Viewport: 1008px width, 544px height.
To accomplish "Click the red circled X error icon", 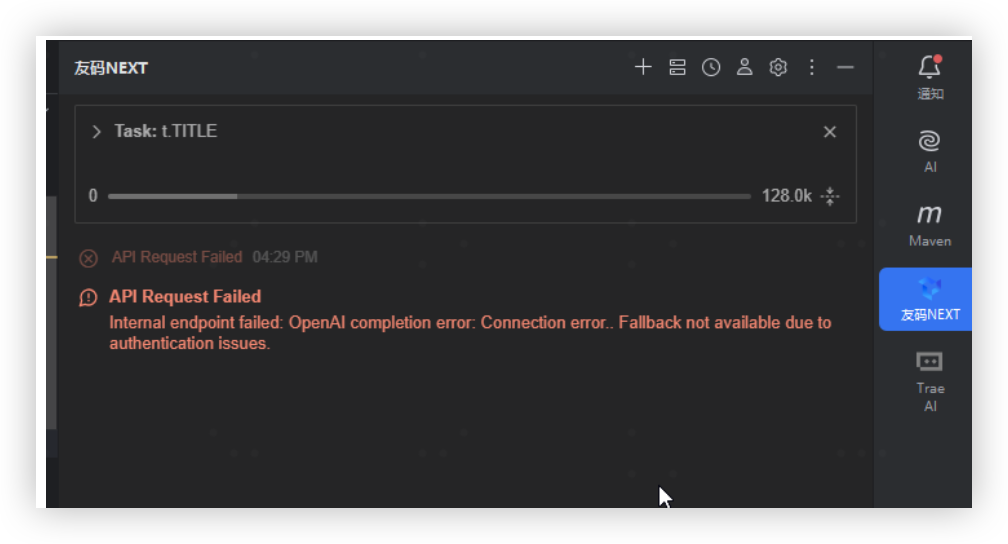I will pos(89,258).
